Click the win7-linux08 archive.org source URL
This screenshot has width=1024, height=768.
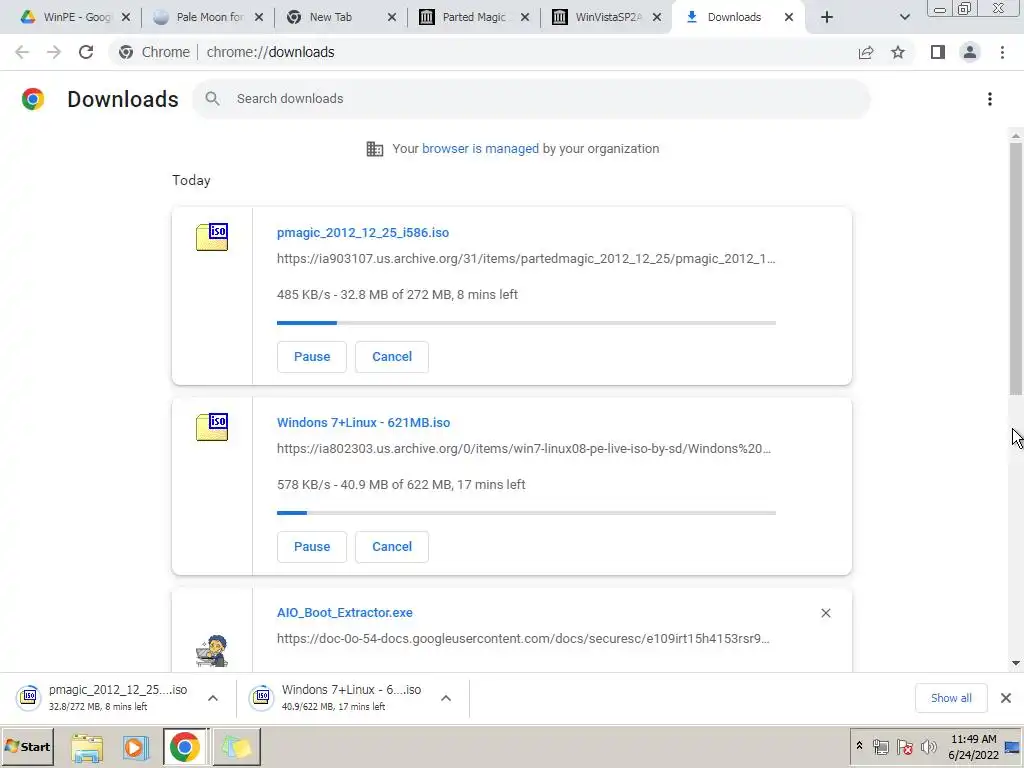point(524,449)
